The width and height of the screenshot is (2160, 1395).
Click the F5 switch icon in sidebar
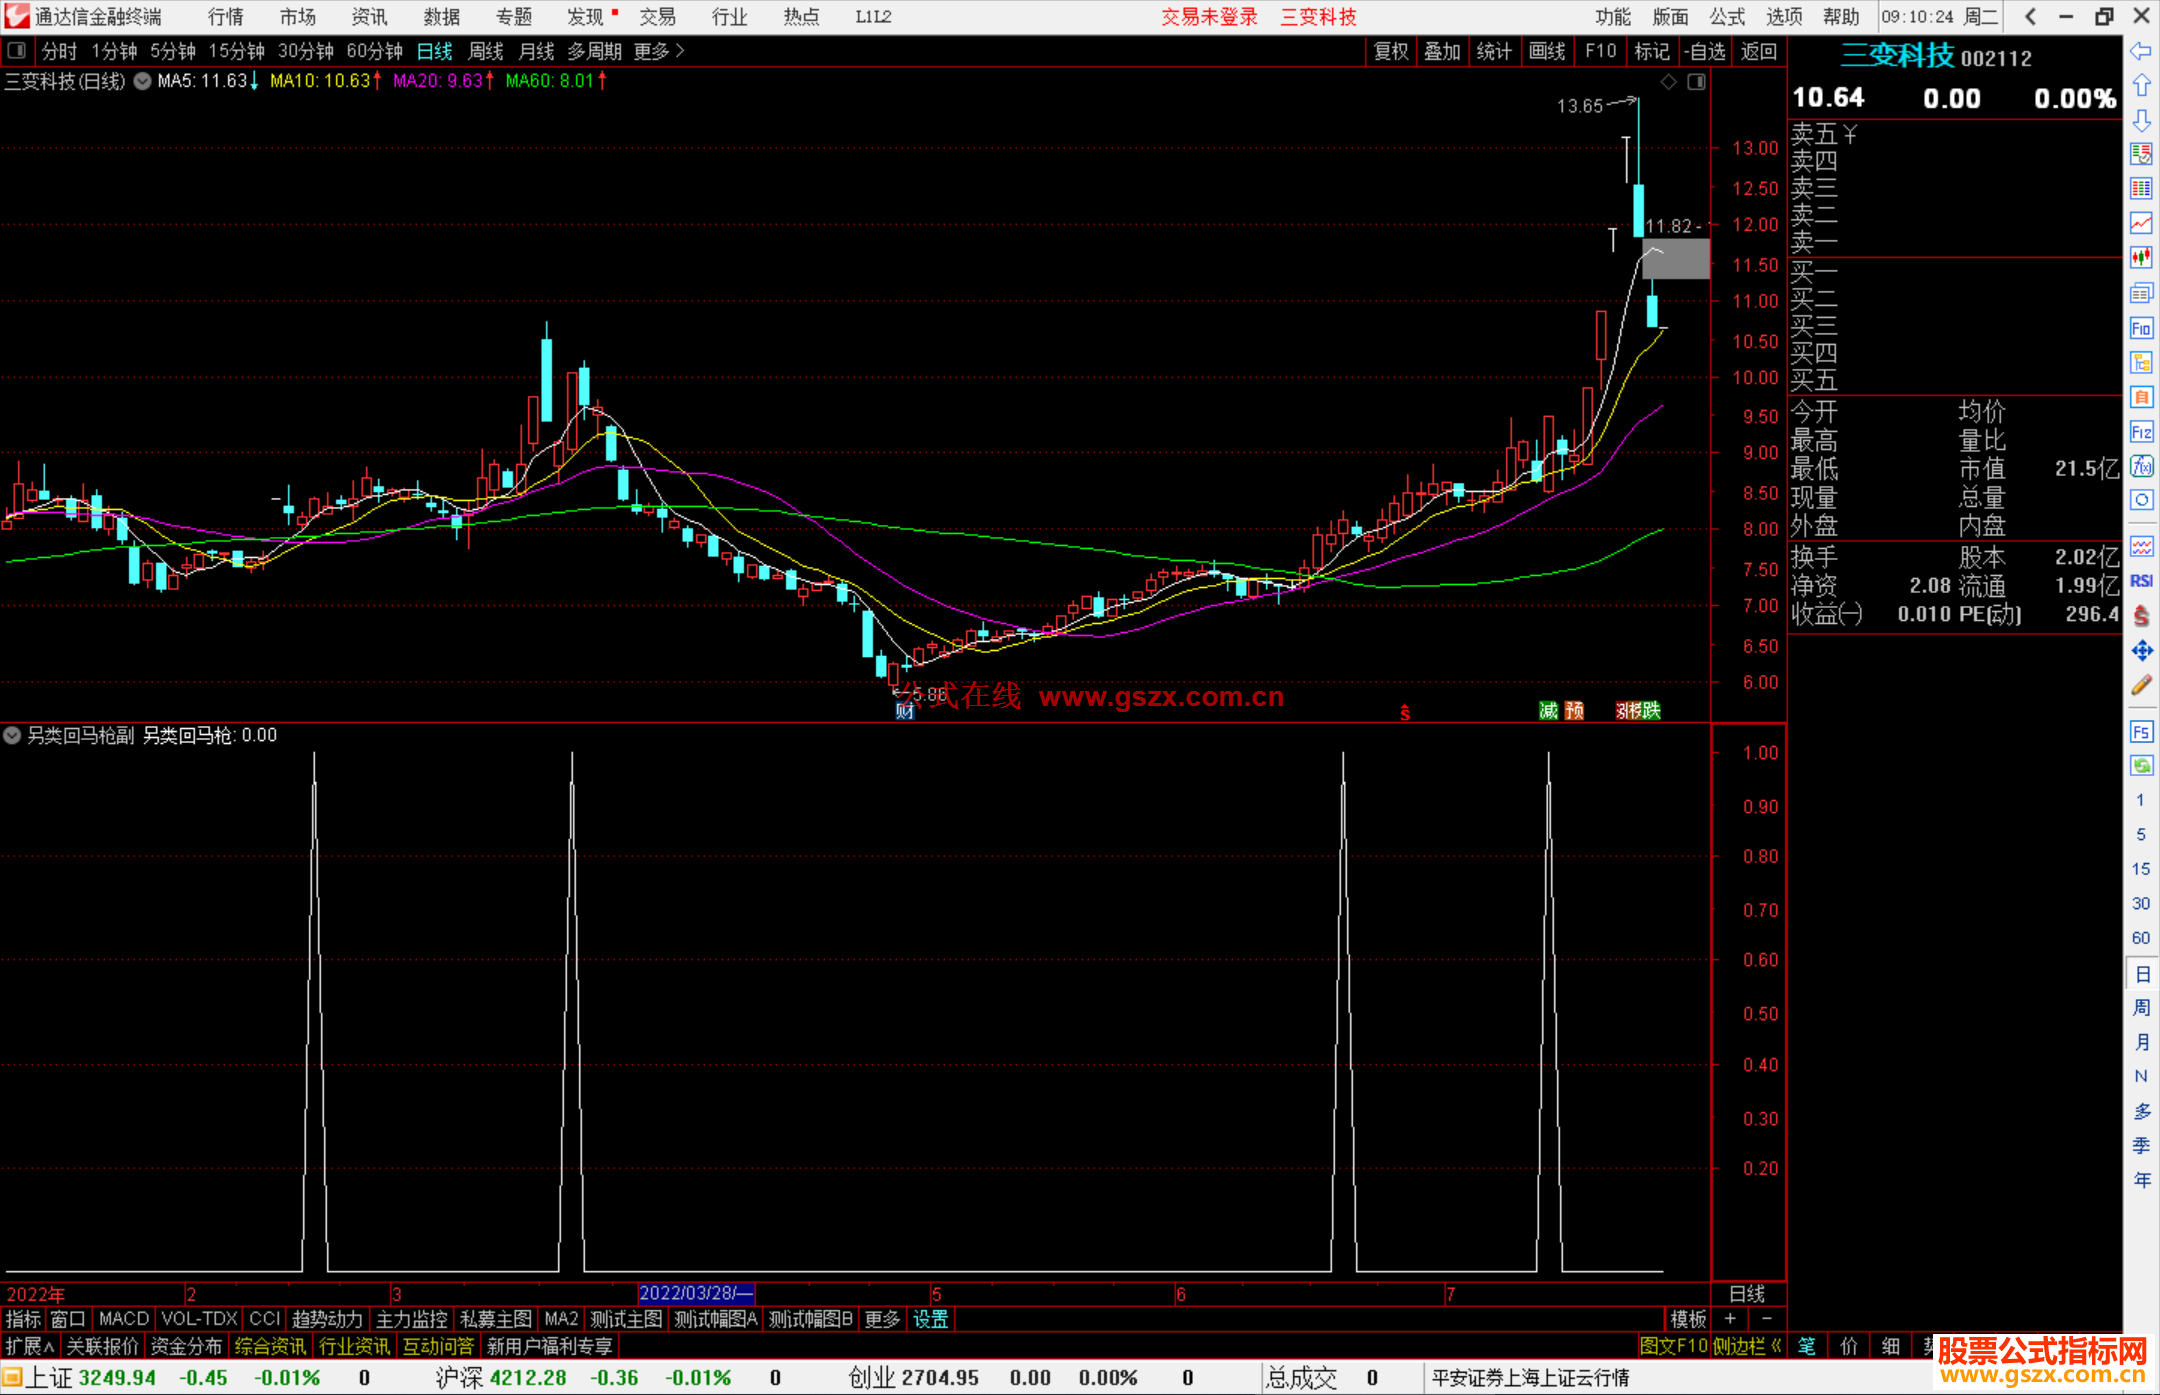tap(2141, 731)
